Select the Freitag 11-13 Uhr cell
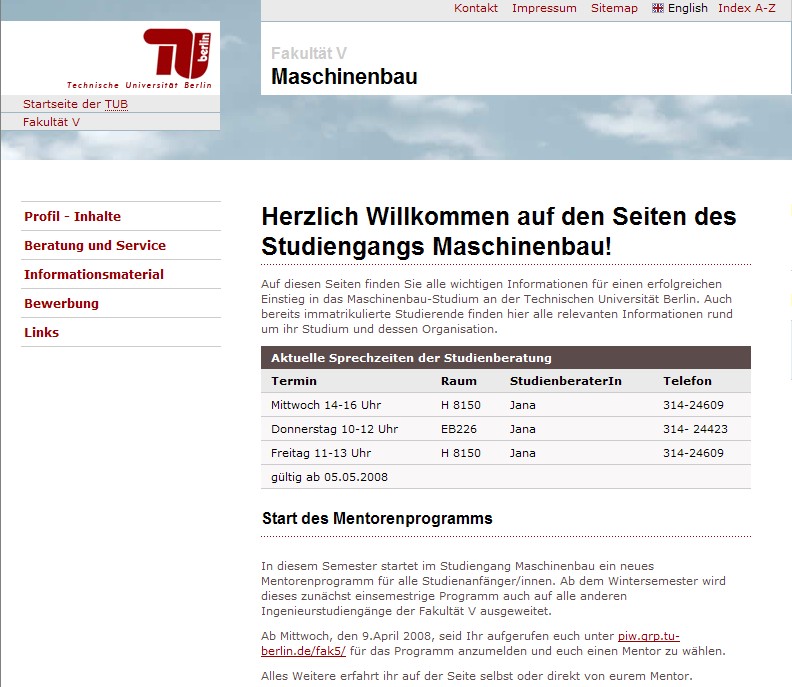This screenshot has height=687, width=792. click(321, 453)
